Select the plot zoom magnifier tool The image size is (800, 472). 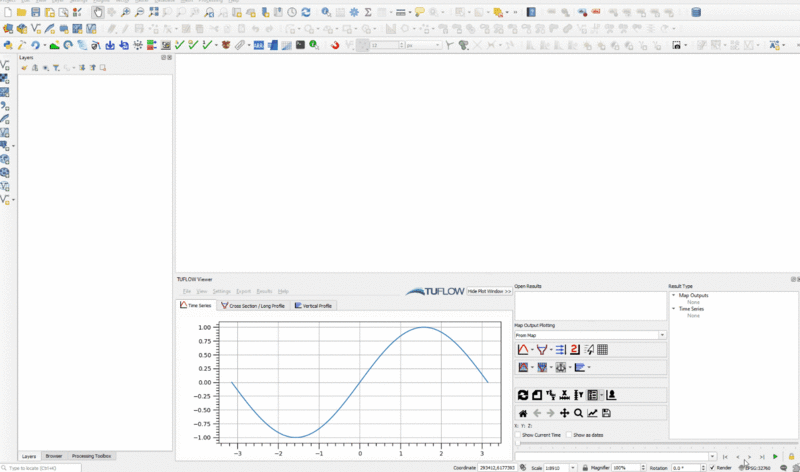pyautogui.click(x=578, y=413)
